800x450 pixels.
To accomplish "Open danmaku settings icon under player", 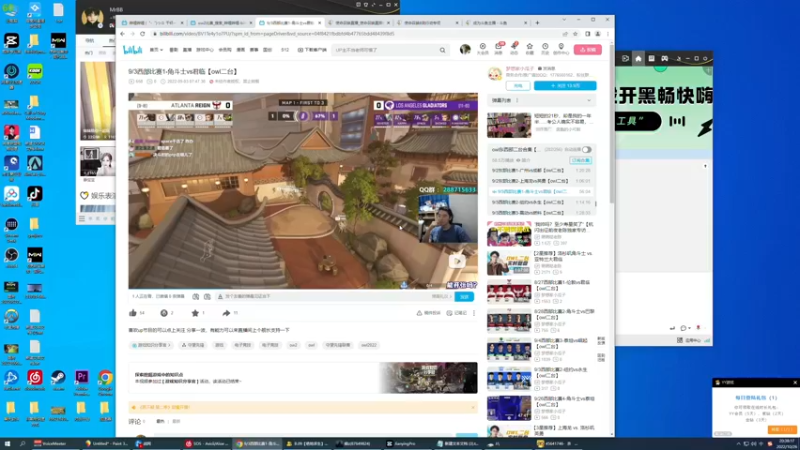I will pyautogui.click(x=207, y=296).
